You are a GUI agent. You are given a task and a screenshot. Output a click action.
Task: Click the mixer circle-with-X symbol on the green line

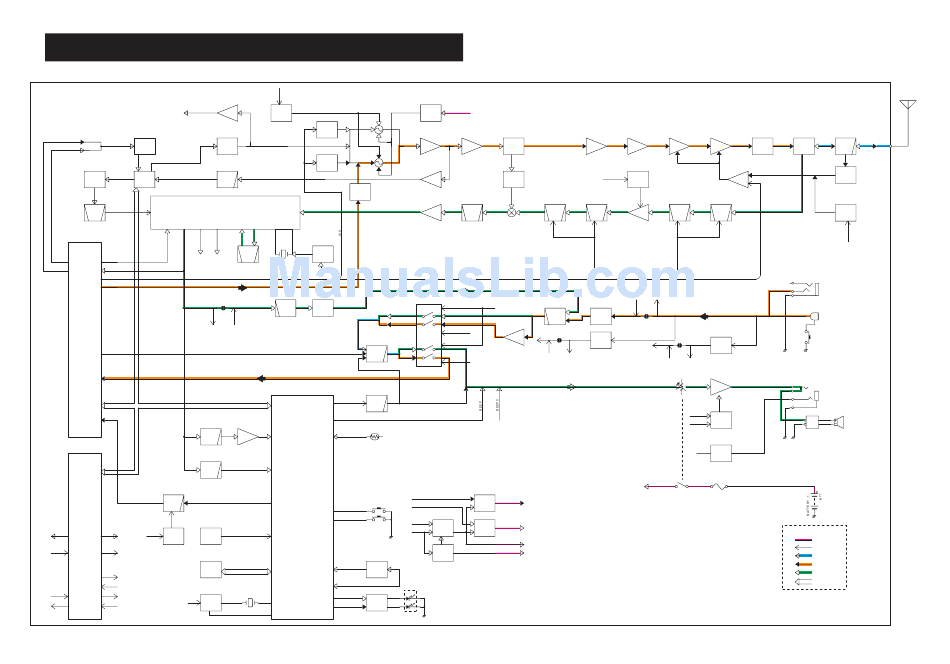(512, 212)
